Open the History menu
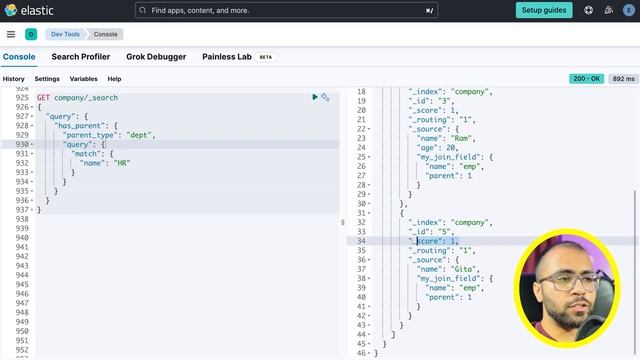Viewport: 640px width, 360px height. click(13, 79)
